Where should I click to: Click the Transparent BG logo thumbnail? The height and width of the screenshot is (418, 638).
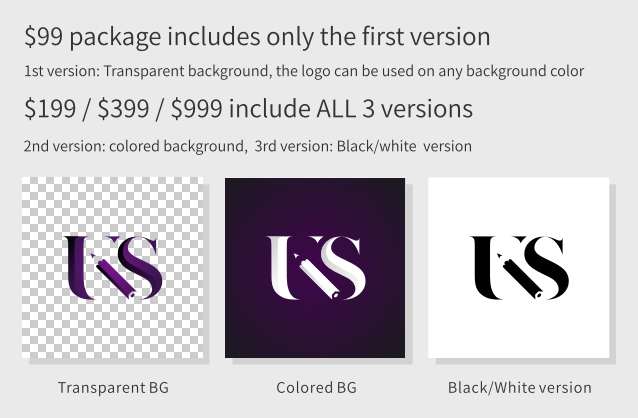click(x=112, y=268)
